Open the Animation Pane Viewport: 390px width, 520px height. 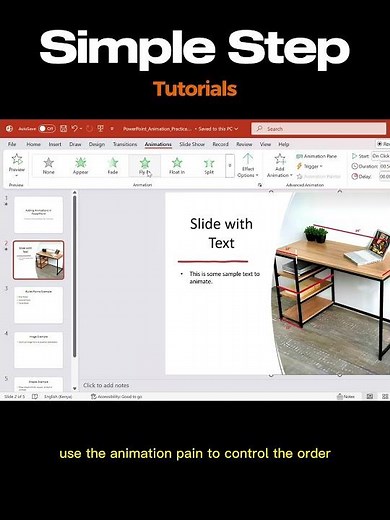pos(317,156)
